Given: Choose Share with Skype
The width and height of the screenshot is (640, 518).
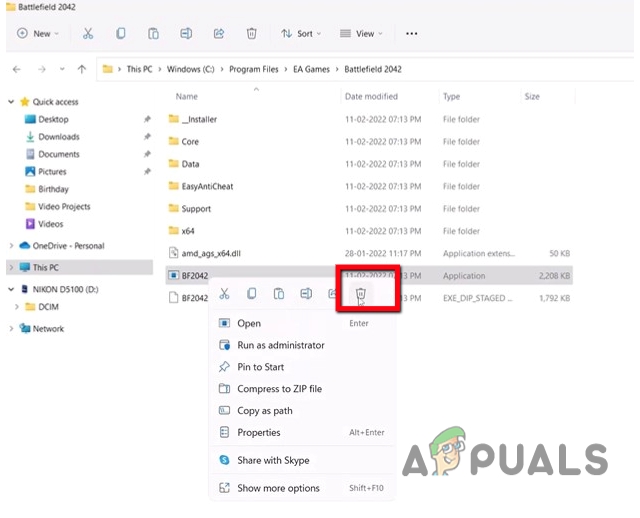Looking at the screenshot, I should pyautogui.click(x=302, y=460).
